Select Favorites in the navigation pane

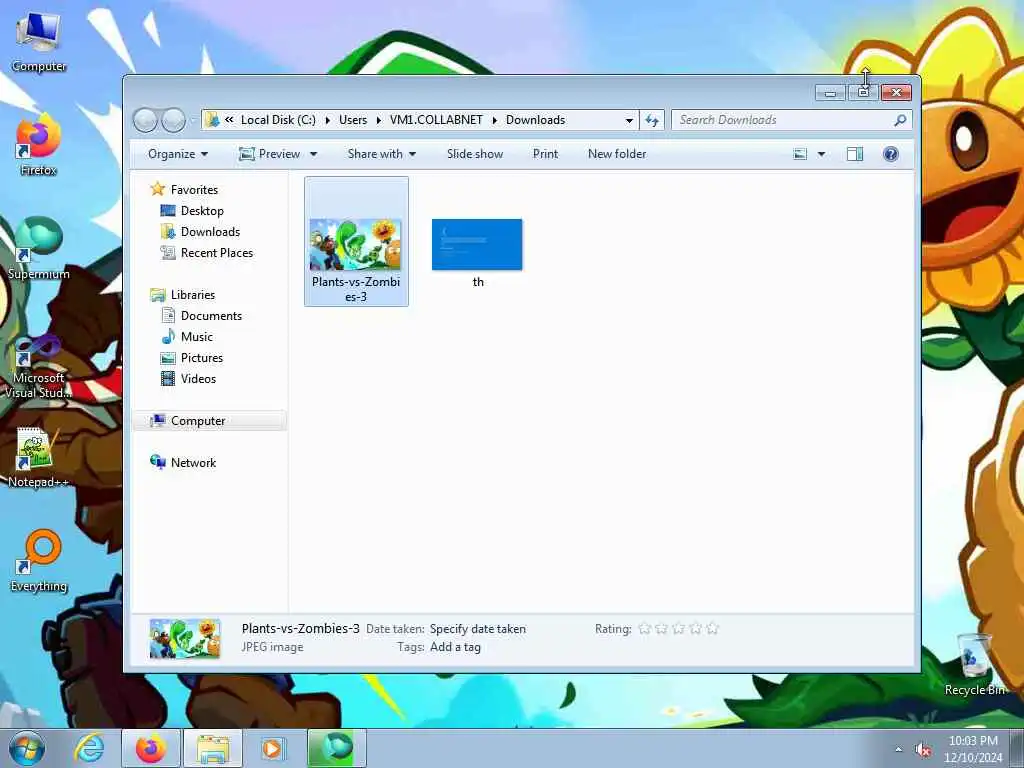[195, 189]
